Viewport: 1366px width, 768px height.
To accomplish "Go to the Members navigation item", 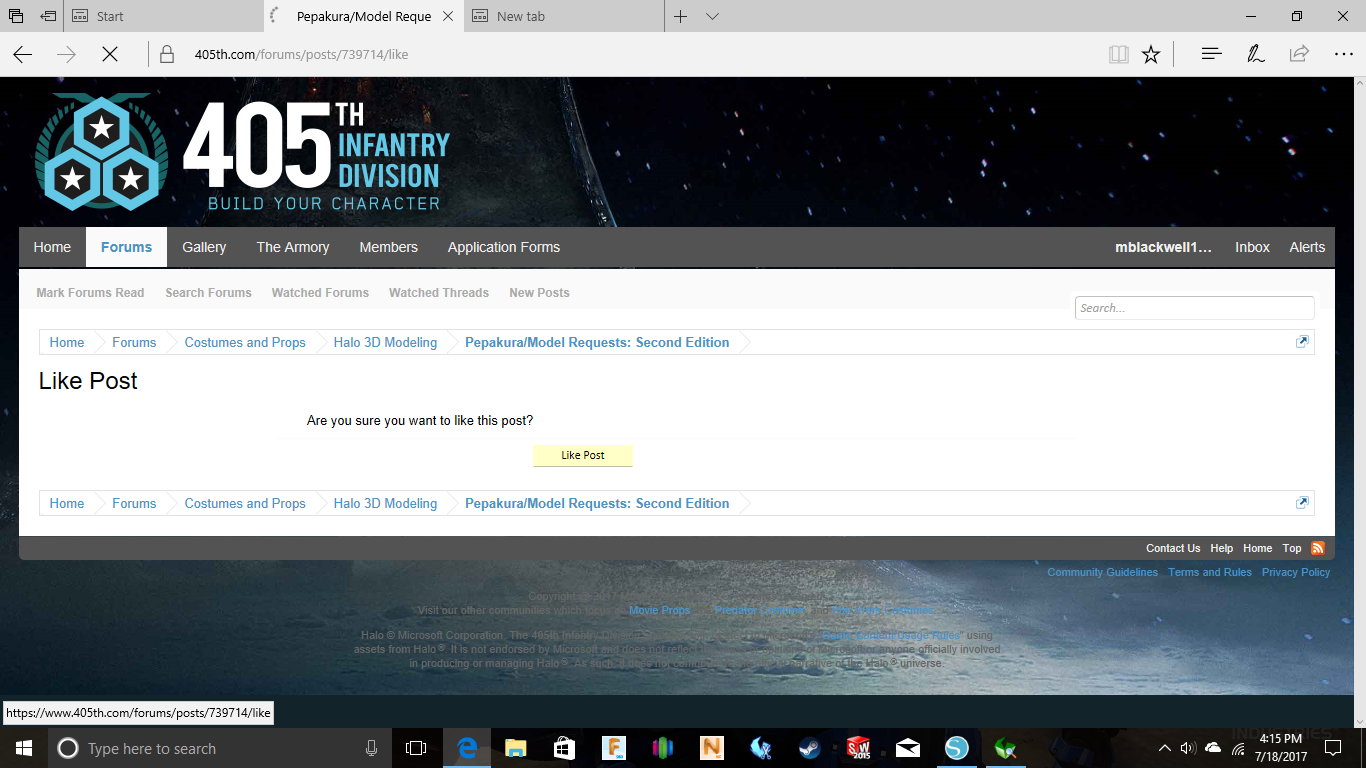I will click(x=389, y=247).
